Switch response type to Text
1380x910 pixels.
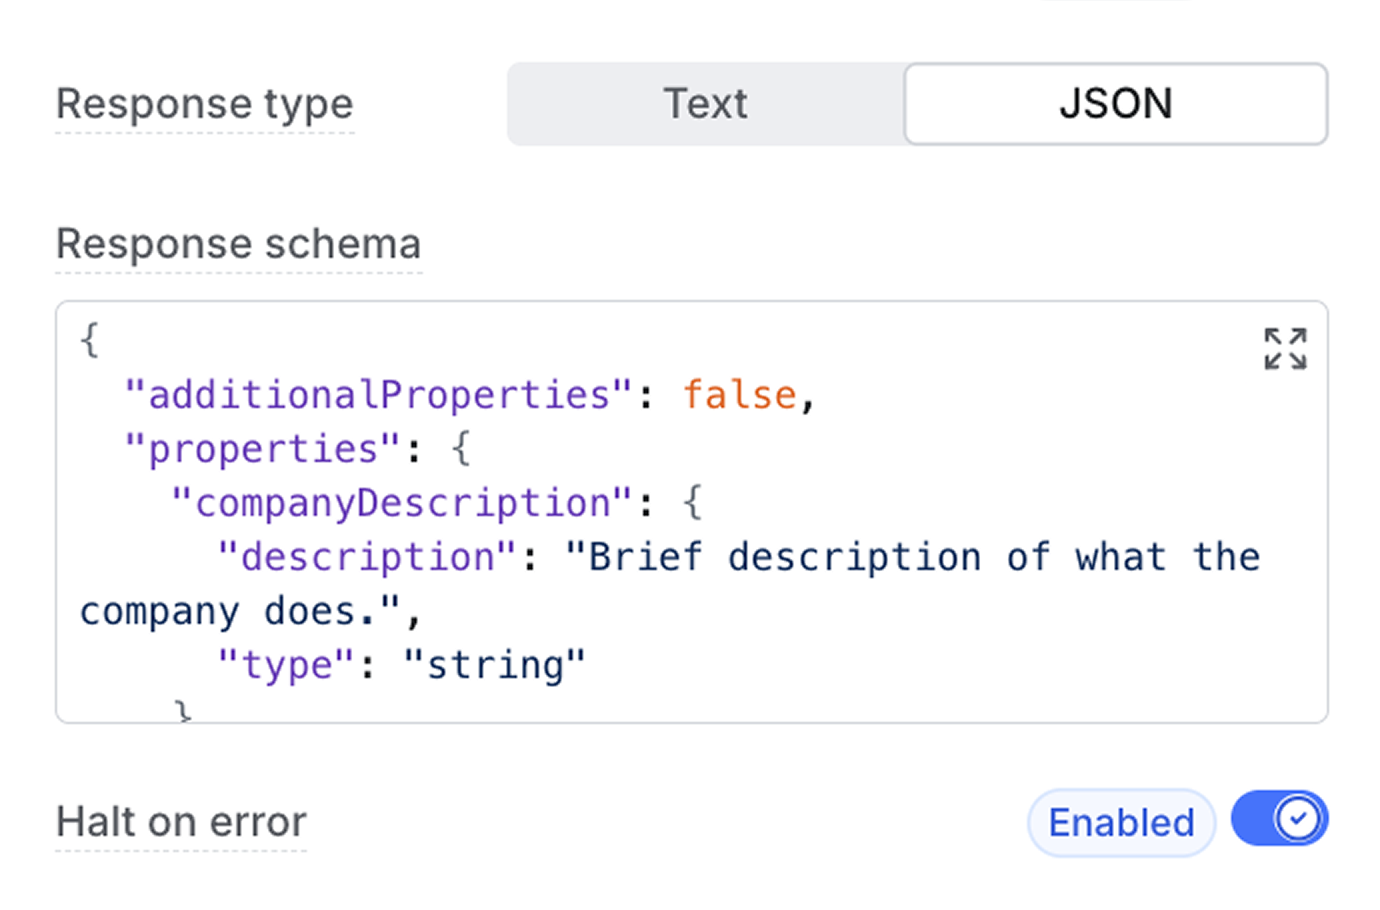[x=705, y=104]
